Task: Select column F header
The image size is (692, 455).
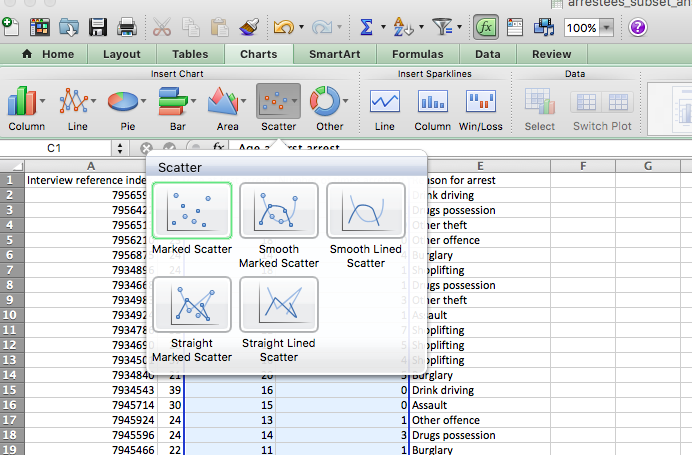Action: point(582,165)
